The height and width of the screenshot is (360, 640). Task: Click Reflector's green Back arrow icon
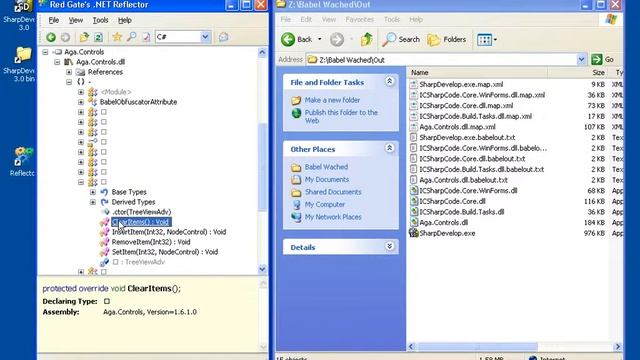[x=51, y=37]
